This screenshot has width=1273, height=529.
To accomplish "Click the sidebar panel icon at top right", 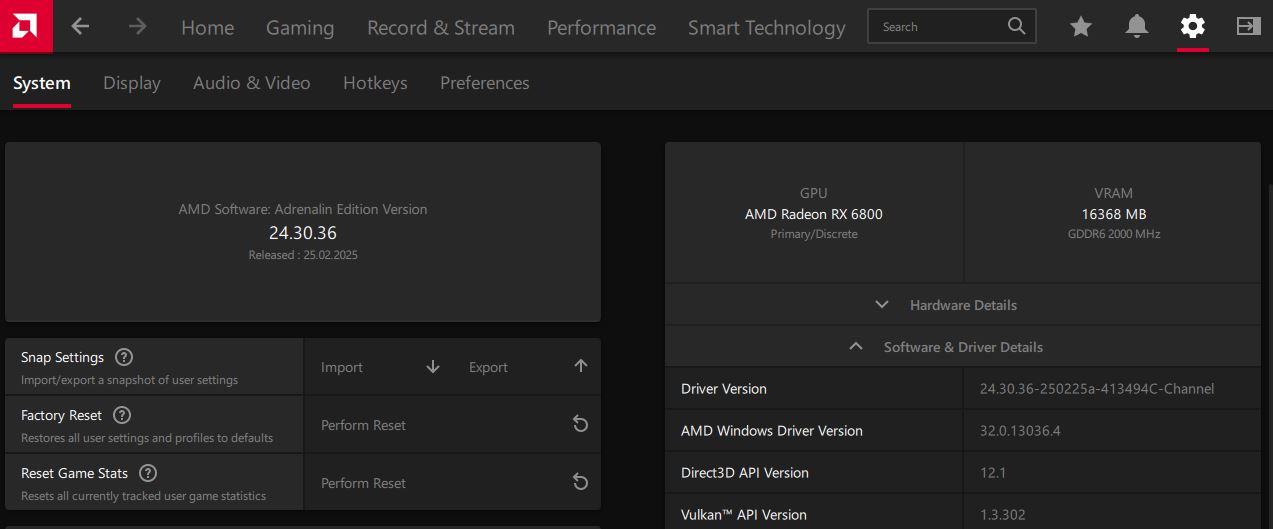I will (1248, 27).
